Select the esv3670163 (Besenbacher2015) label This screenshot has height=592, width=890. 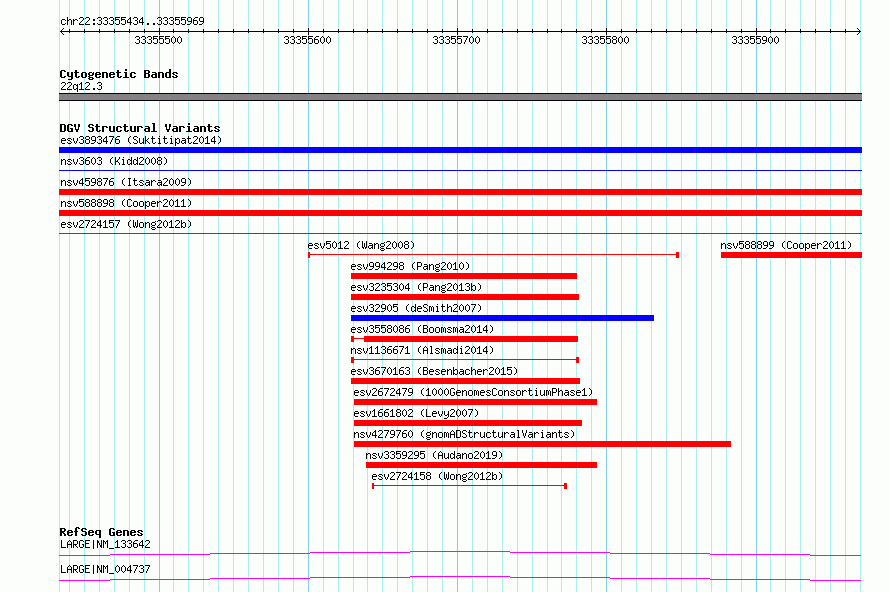(x=434, y=371)
